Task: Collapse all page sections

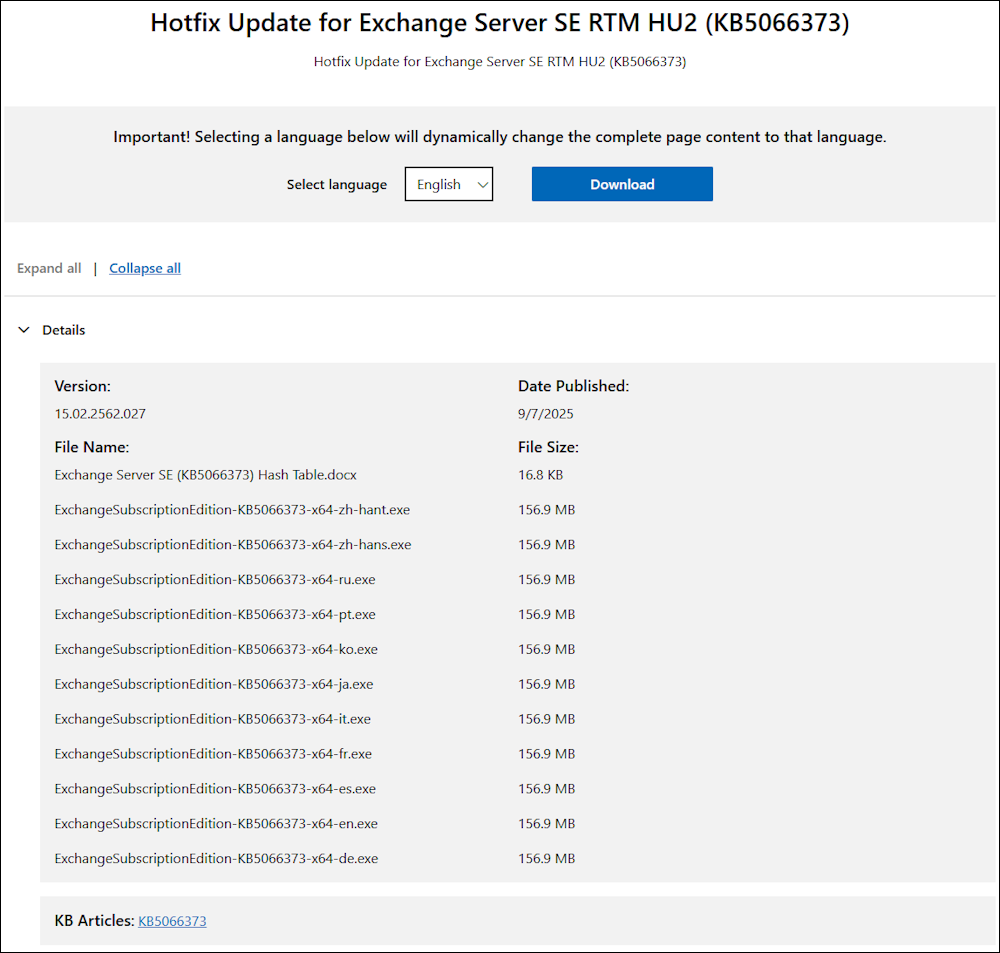Action: tap(144, 267)
